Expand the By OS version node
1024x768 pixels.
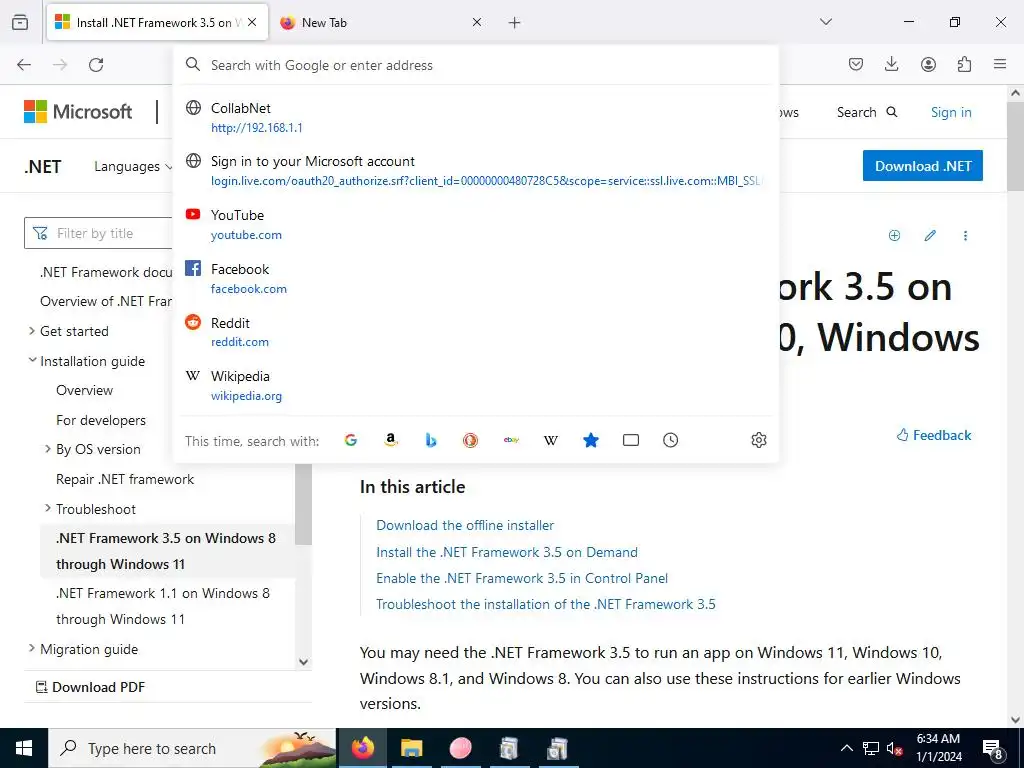click(x=48, y=449)
